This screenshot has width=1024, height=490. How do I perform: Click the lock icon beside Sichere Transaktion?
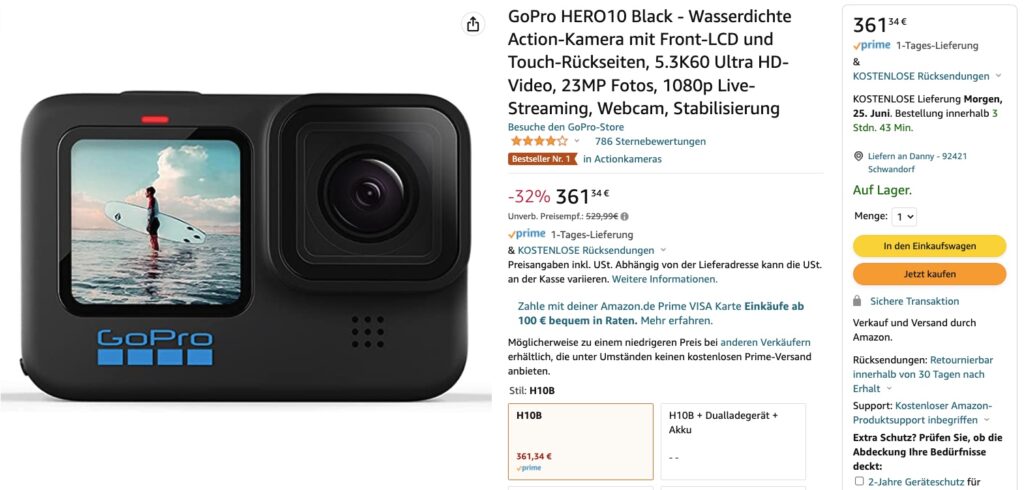pos(857,301)
